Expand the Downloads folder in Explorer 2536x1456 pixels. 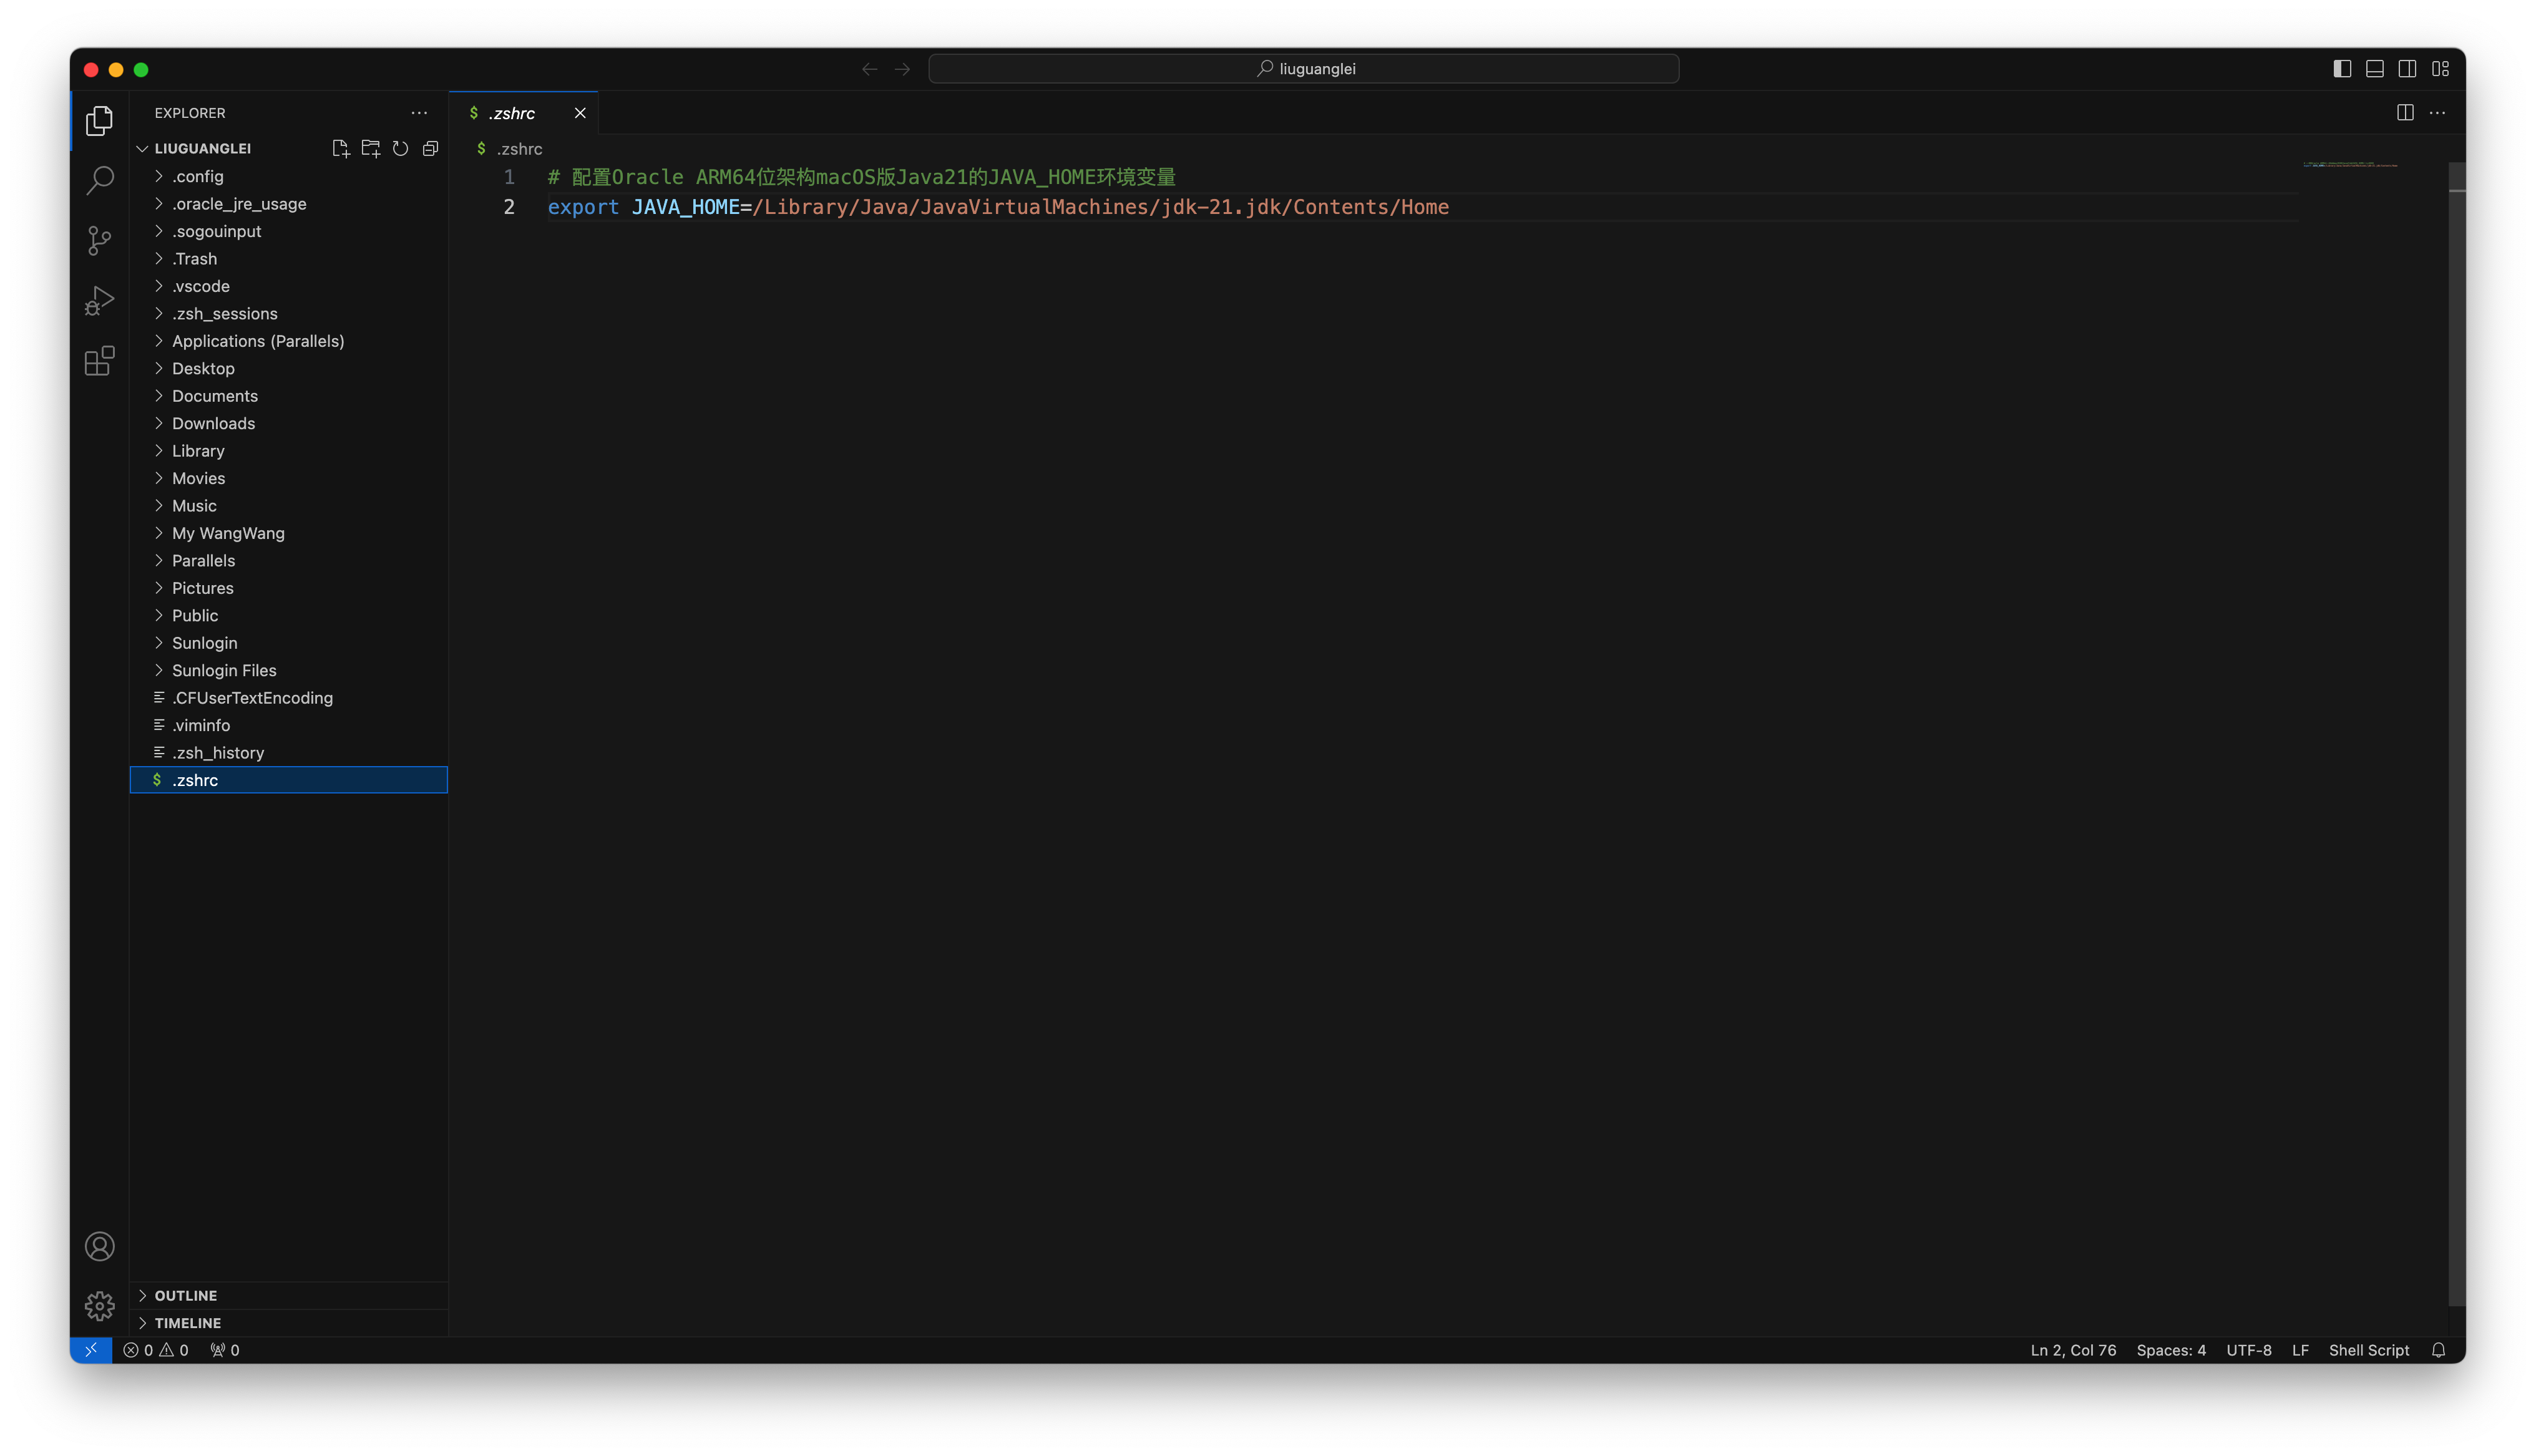(x=213, y=422)
